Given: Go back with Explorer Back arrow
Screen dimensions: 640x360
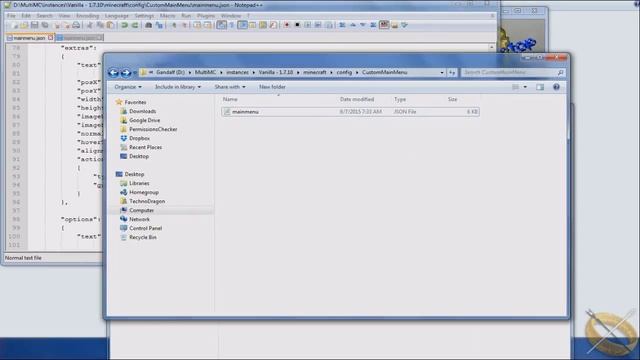Looking at the screenshot, I should pos(113,73).
